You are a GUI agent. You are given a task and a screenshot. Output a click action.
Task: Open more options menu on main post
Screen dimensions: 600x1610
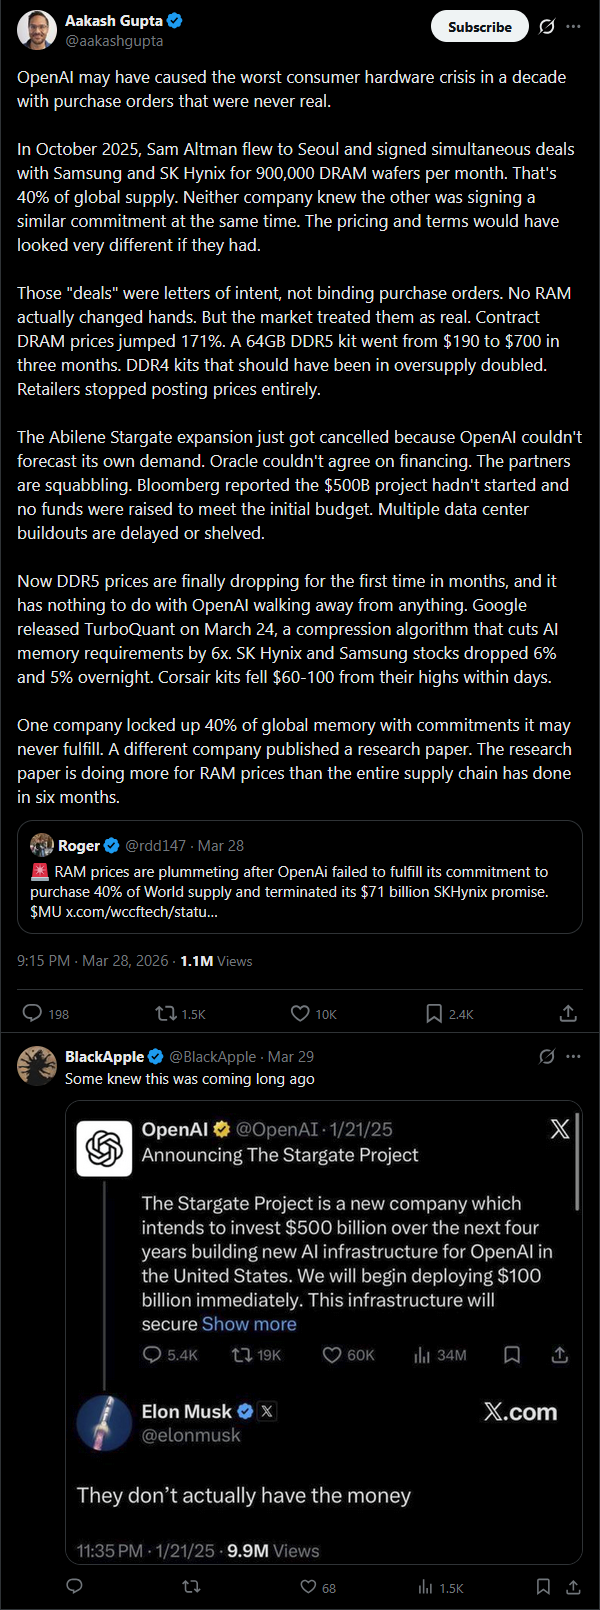click(x=573, y=27)
